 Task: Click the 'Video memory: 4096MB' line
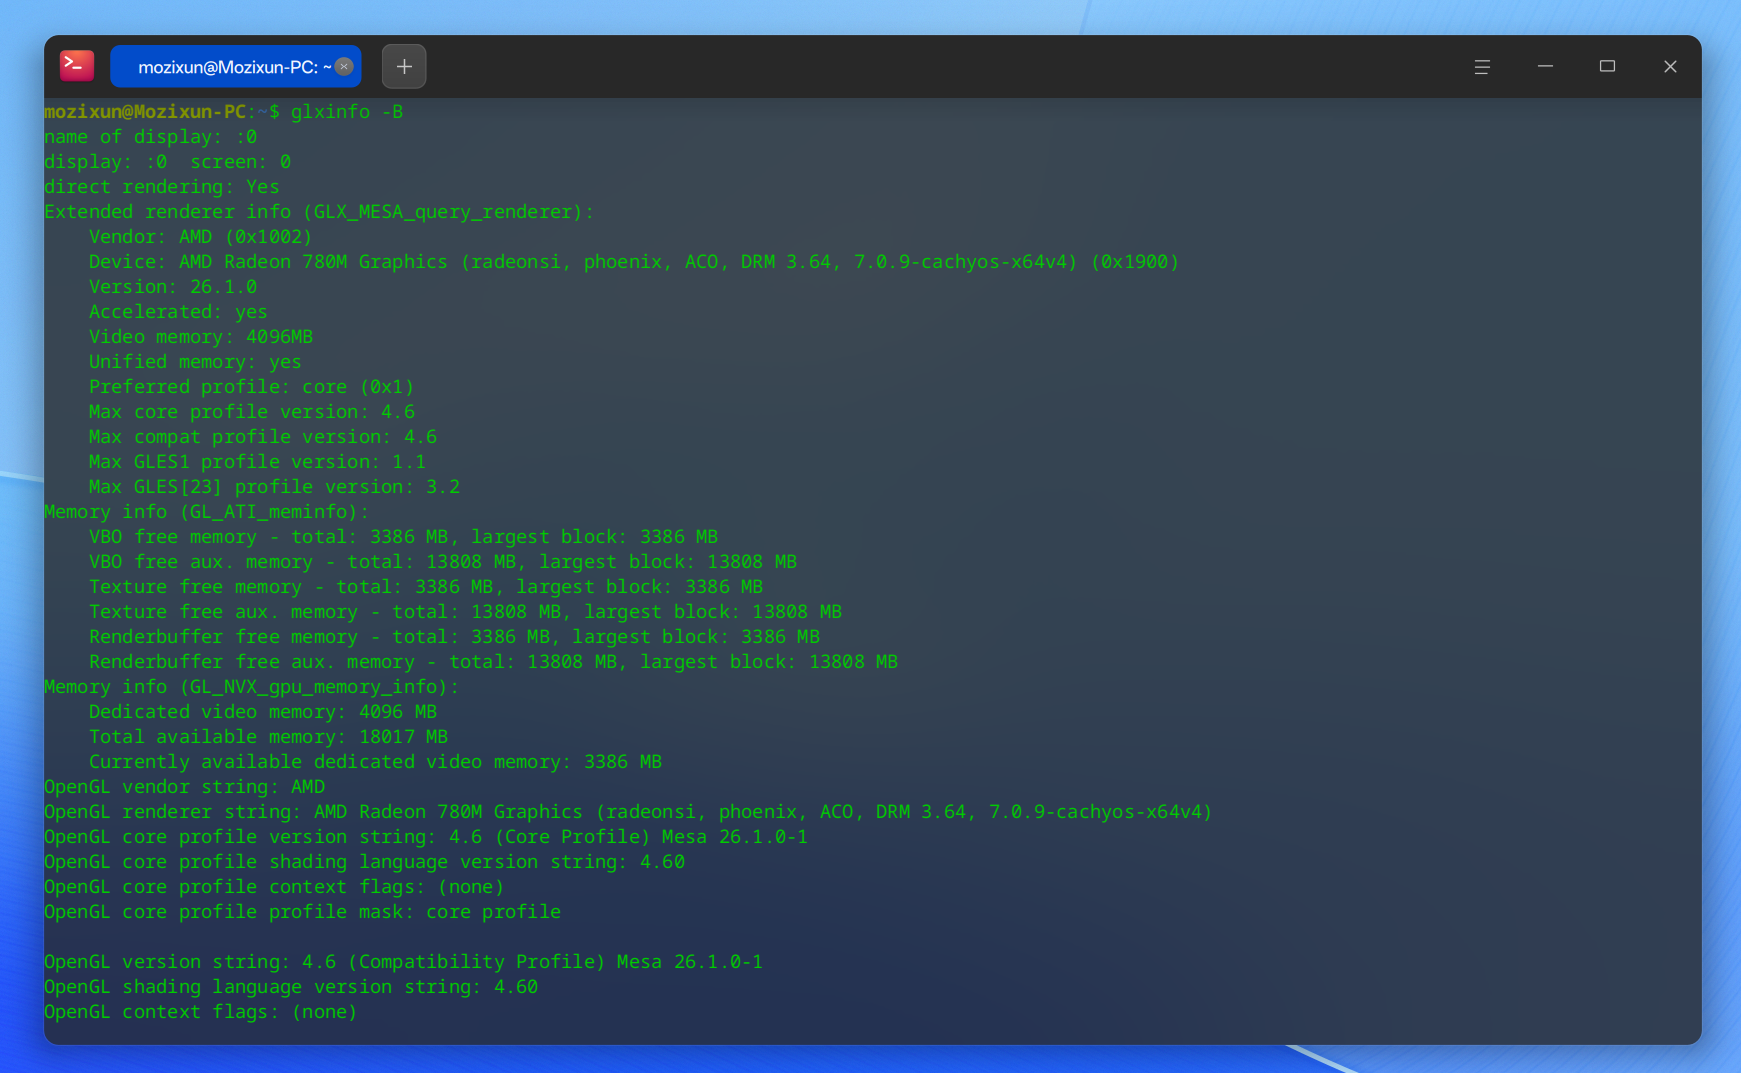click(201, 337)
